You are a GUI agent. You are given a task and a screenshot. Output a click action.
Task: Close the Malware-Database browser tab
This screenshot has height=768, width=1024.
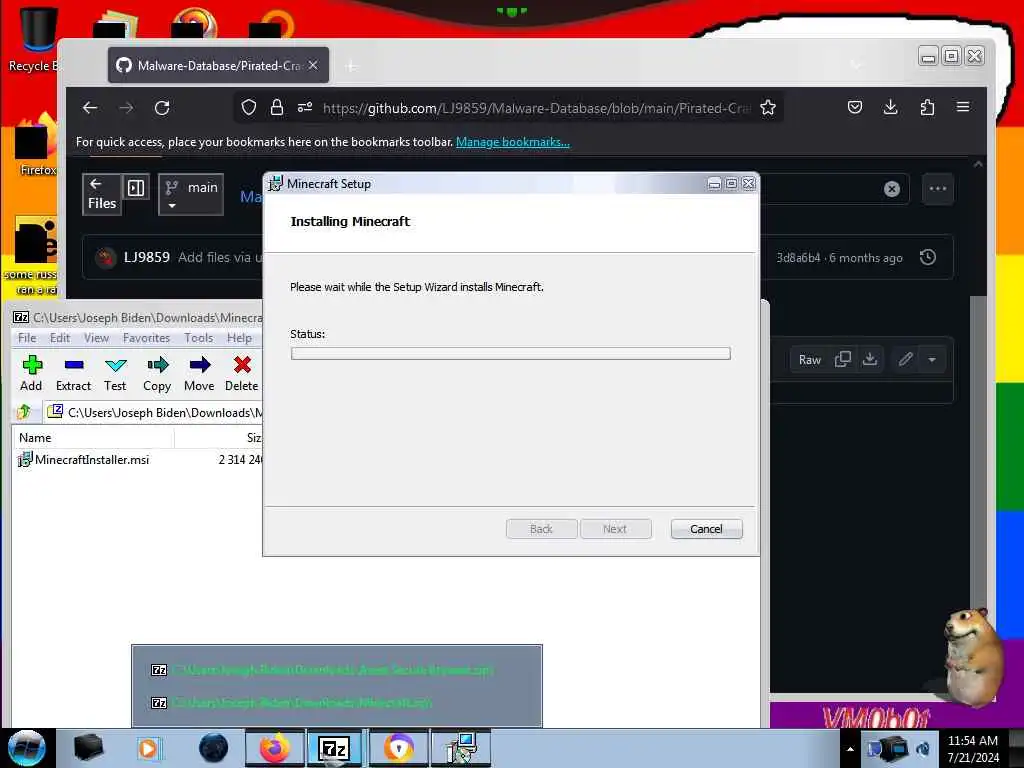tap(313, 65)
